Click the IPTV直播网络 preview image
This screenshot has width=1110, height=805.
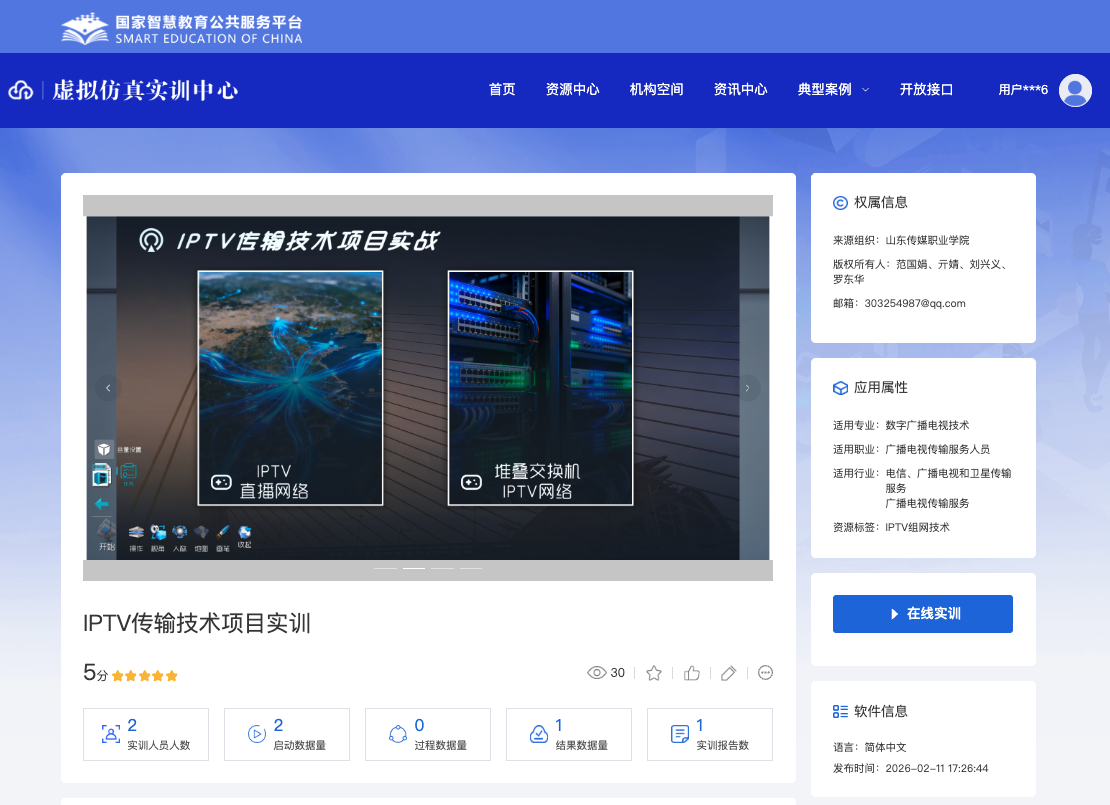[290, 388]
